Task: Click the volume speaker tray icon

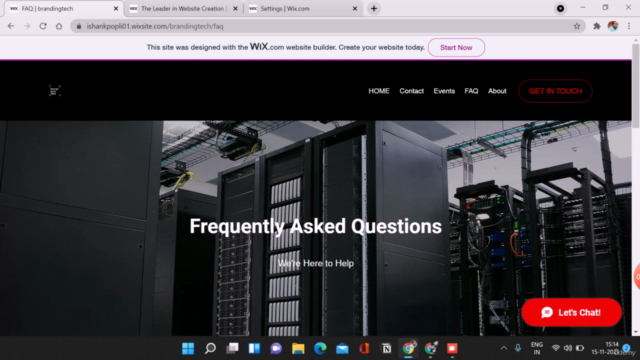Action: click(x=568, y=348)
